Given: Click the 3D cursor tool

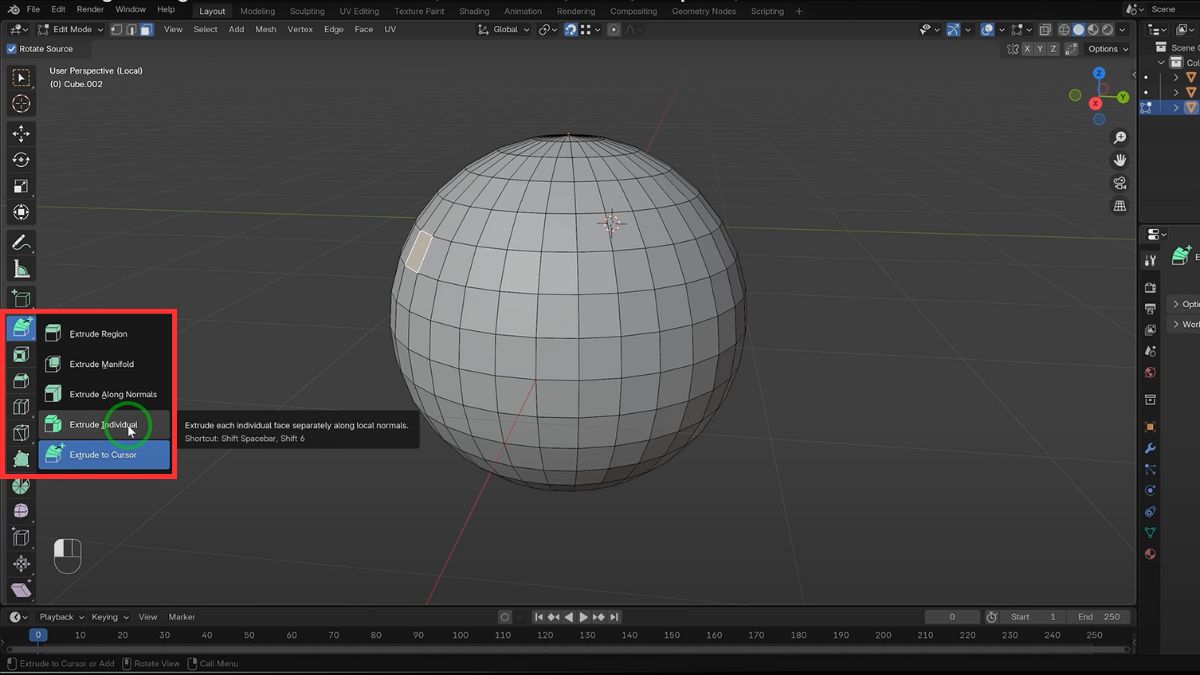Looking at the screenshot, I should click(20, 104).
